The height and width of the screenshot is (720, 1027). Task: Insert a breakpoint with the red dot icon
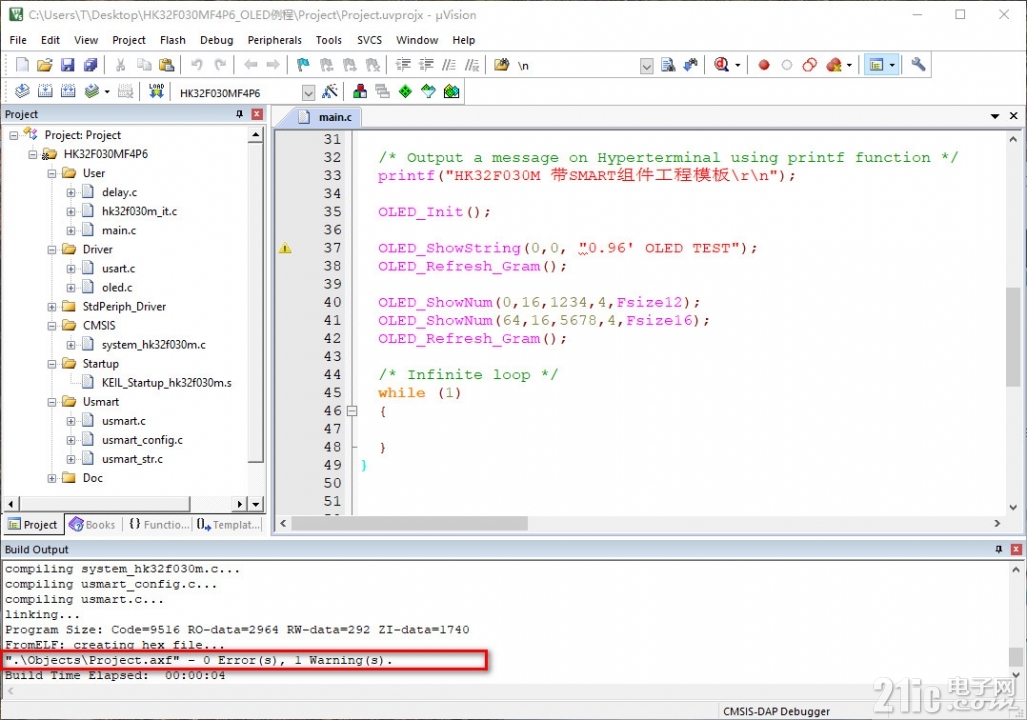[764, 65]
